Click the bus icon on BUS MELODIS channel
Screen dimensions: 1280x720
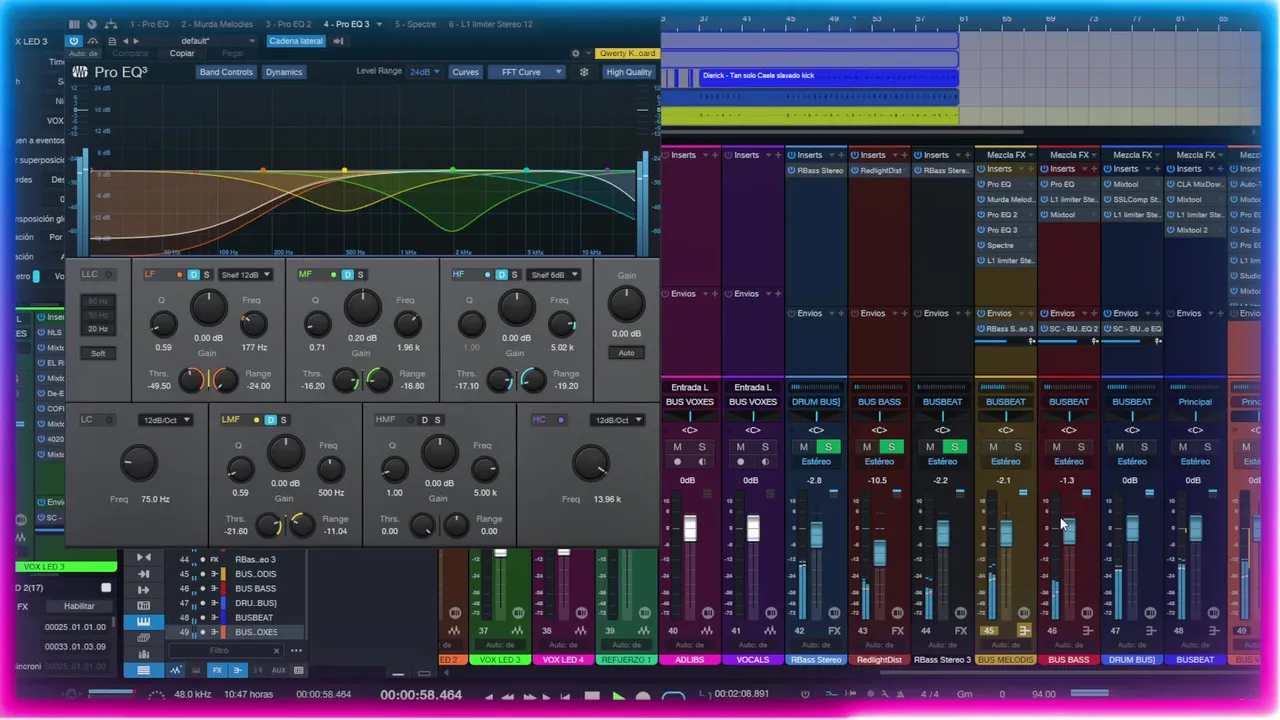click(x=1024, y=631)
